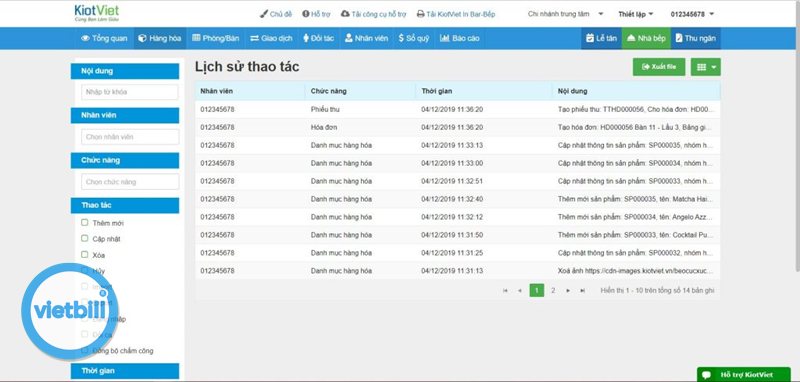Click the green Xuất file button

[659, 67]
